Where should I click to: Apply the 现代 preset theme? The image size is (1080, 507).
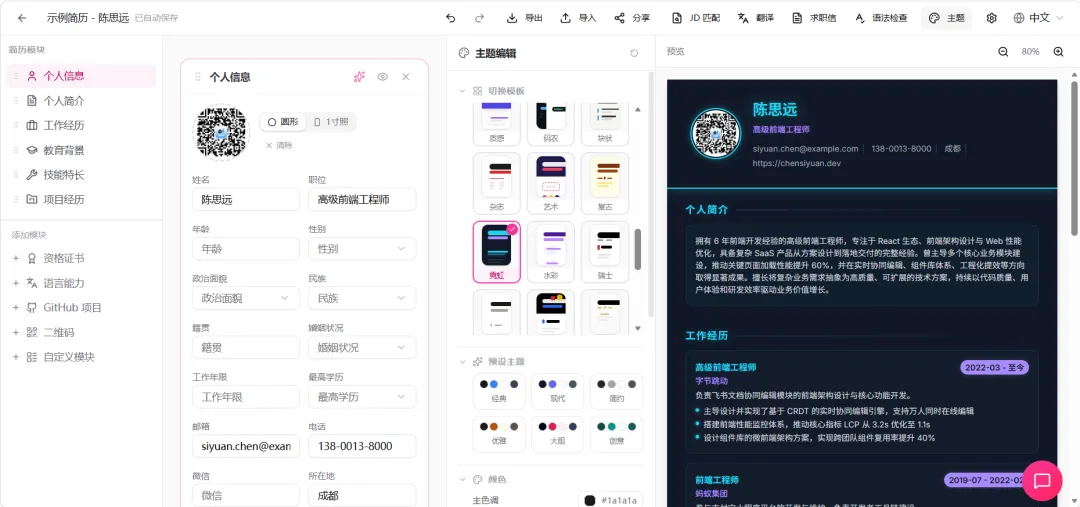pos(558,391)
